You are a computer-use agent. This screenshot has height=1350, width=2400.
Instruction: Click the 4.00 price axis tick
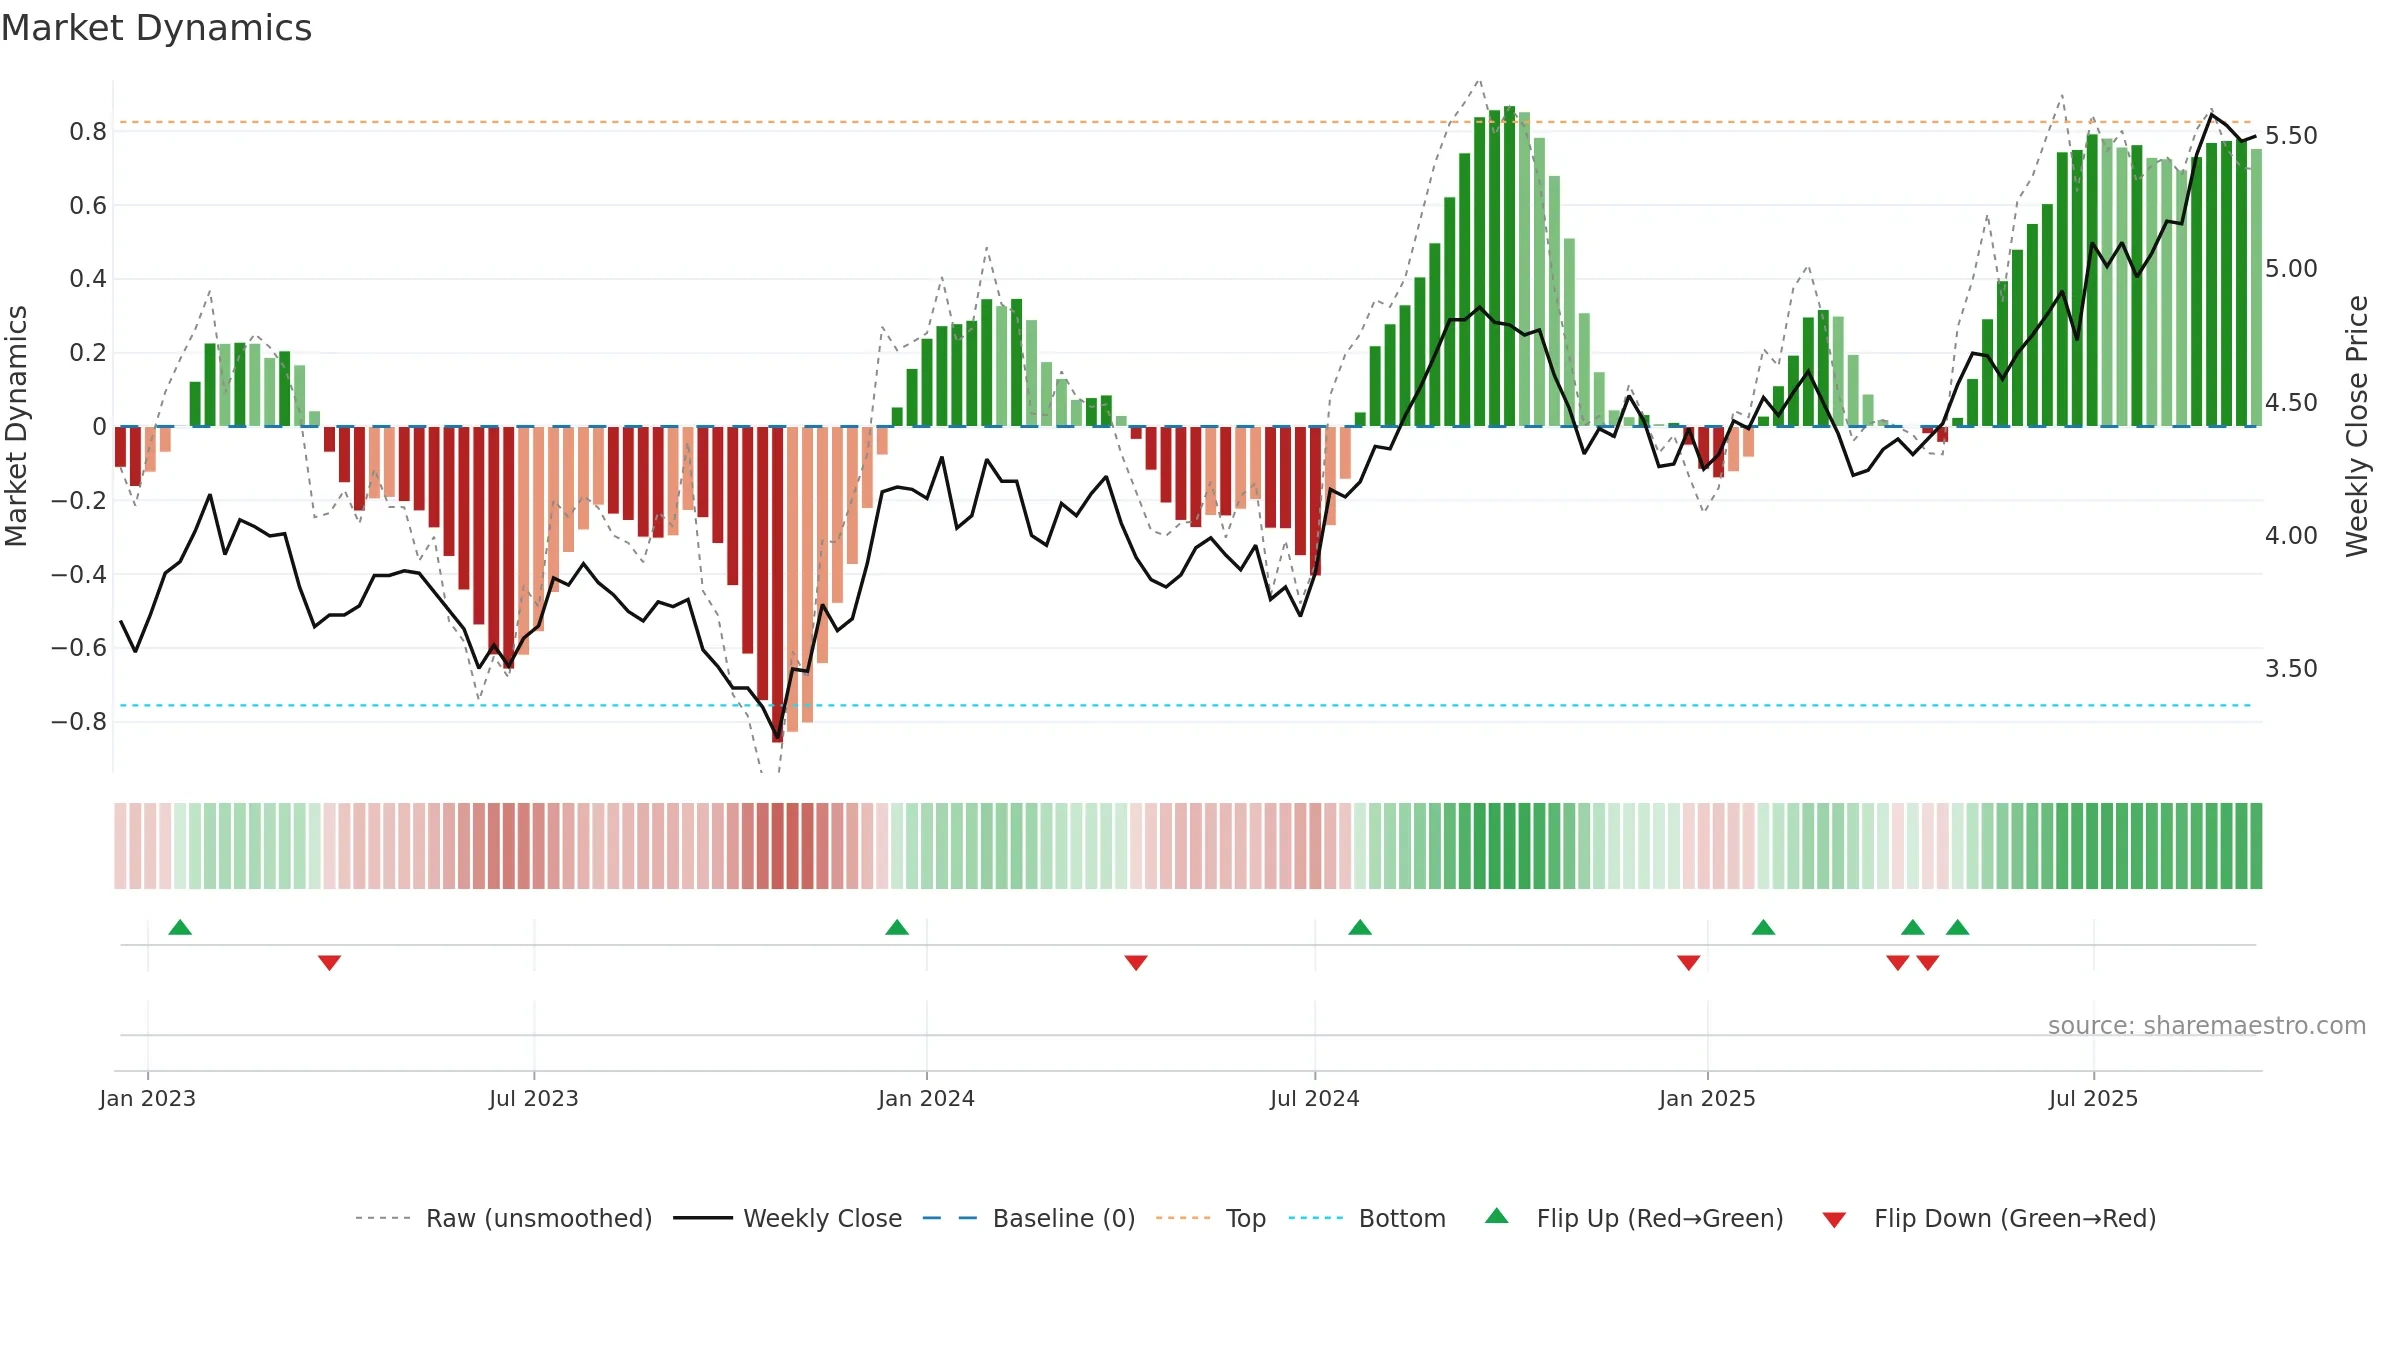(x=2291, y=535)
